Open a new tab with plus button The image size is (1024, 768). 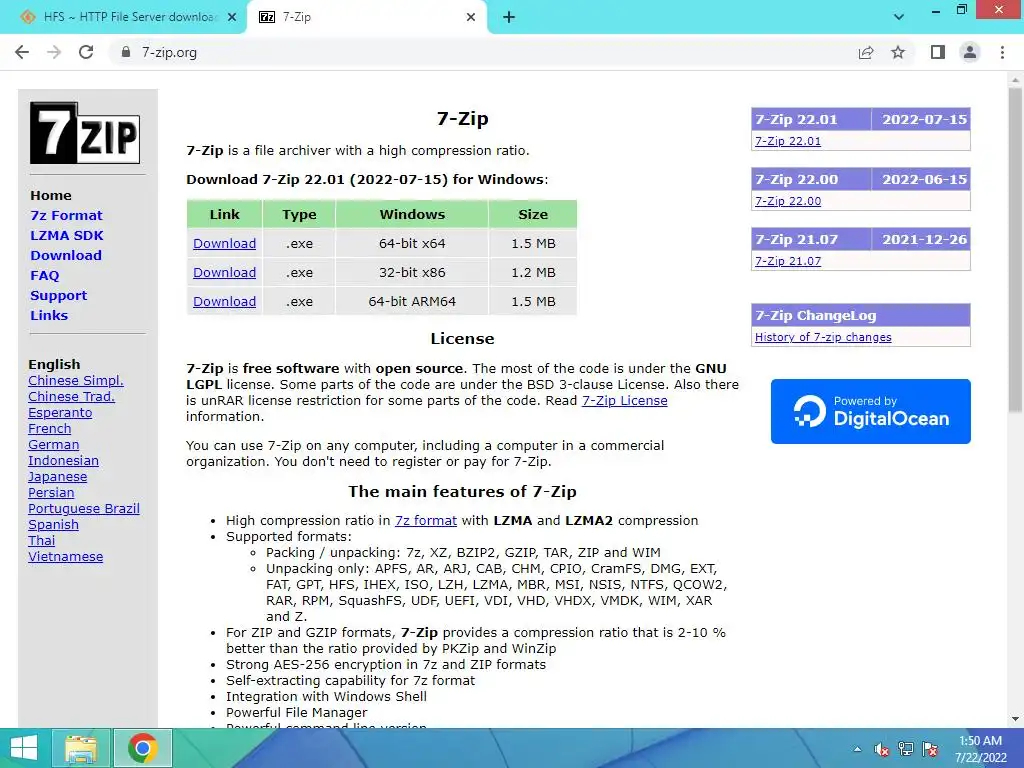point(509,17)
